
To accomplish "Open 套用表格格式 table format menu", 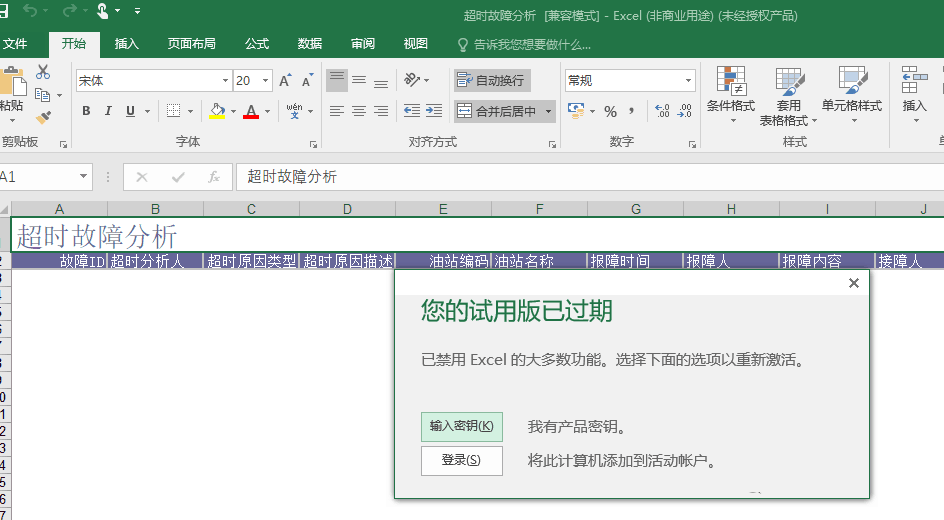I will coord(788,96).
